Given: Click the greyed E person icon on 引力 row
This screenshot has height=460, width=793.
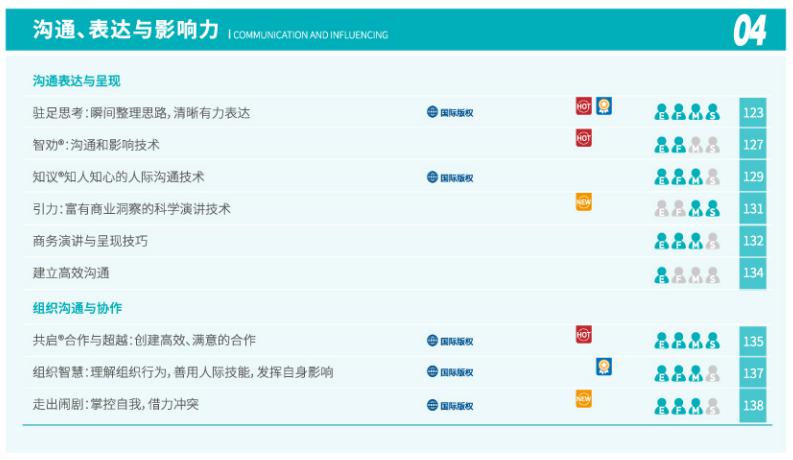Looking at the screenshot, I should pos(661,209).
